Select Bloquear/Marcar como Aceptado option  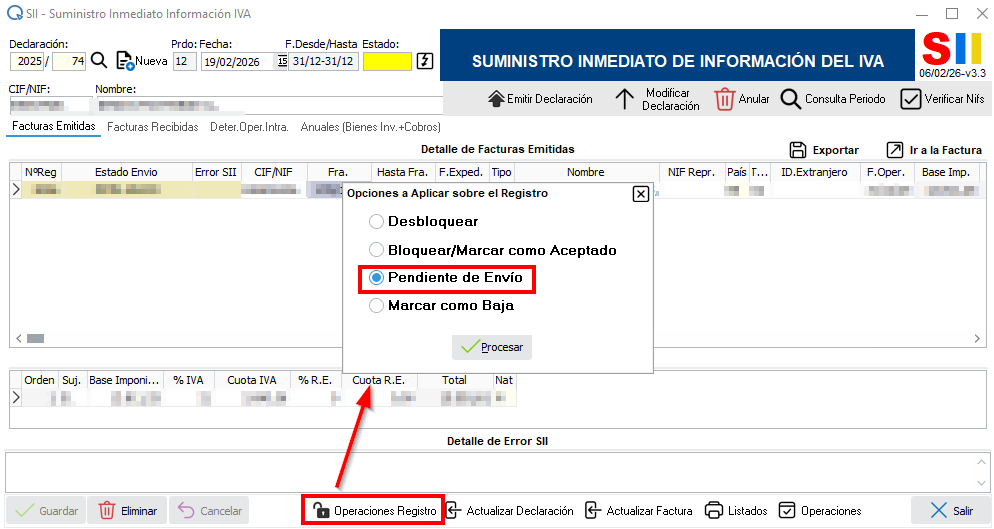[x=492, y=250]
